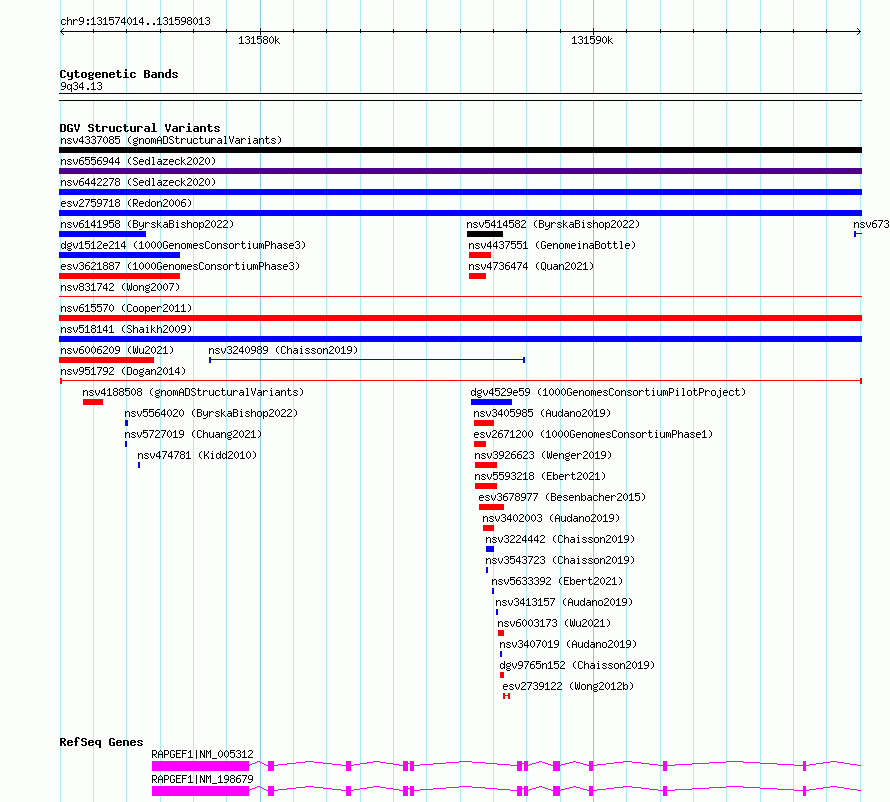Click the nsv6442278 (Sedlazeck2020) label
890x802 pixels.
tap(138, 182)
